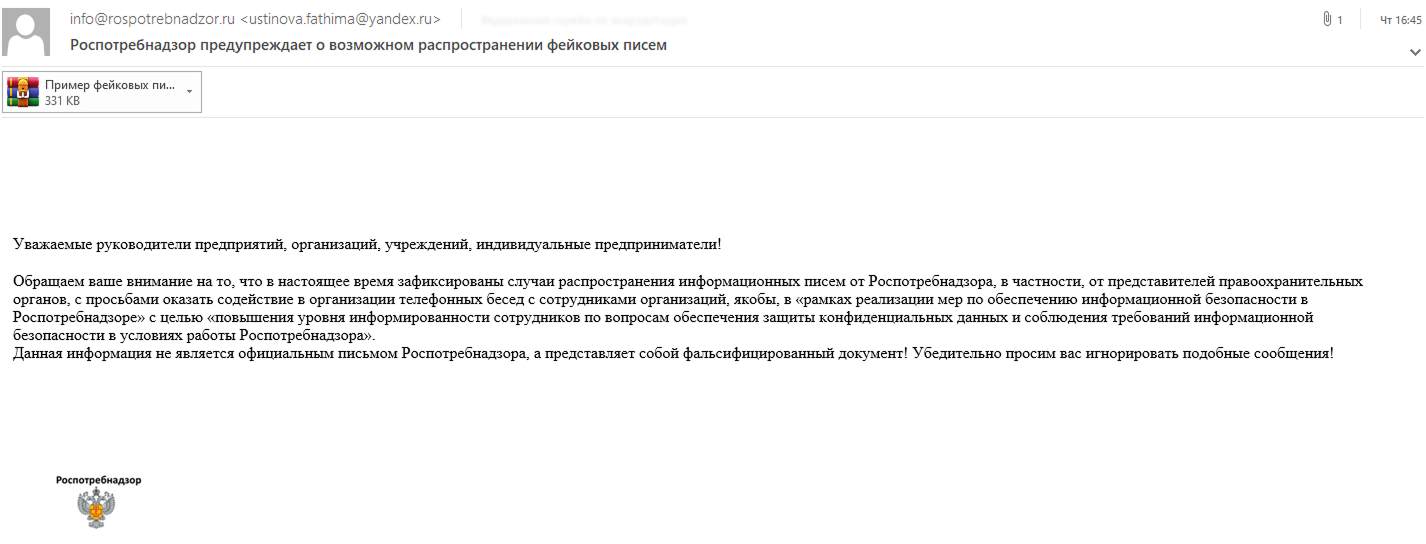Open the attachment "Пример фейковых пи..."
This screenshot has width=1426, height=544.
[109, 85]
